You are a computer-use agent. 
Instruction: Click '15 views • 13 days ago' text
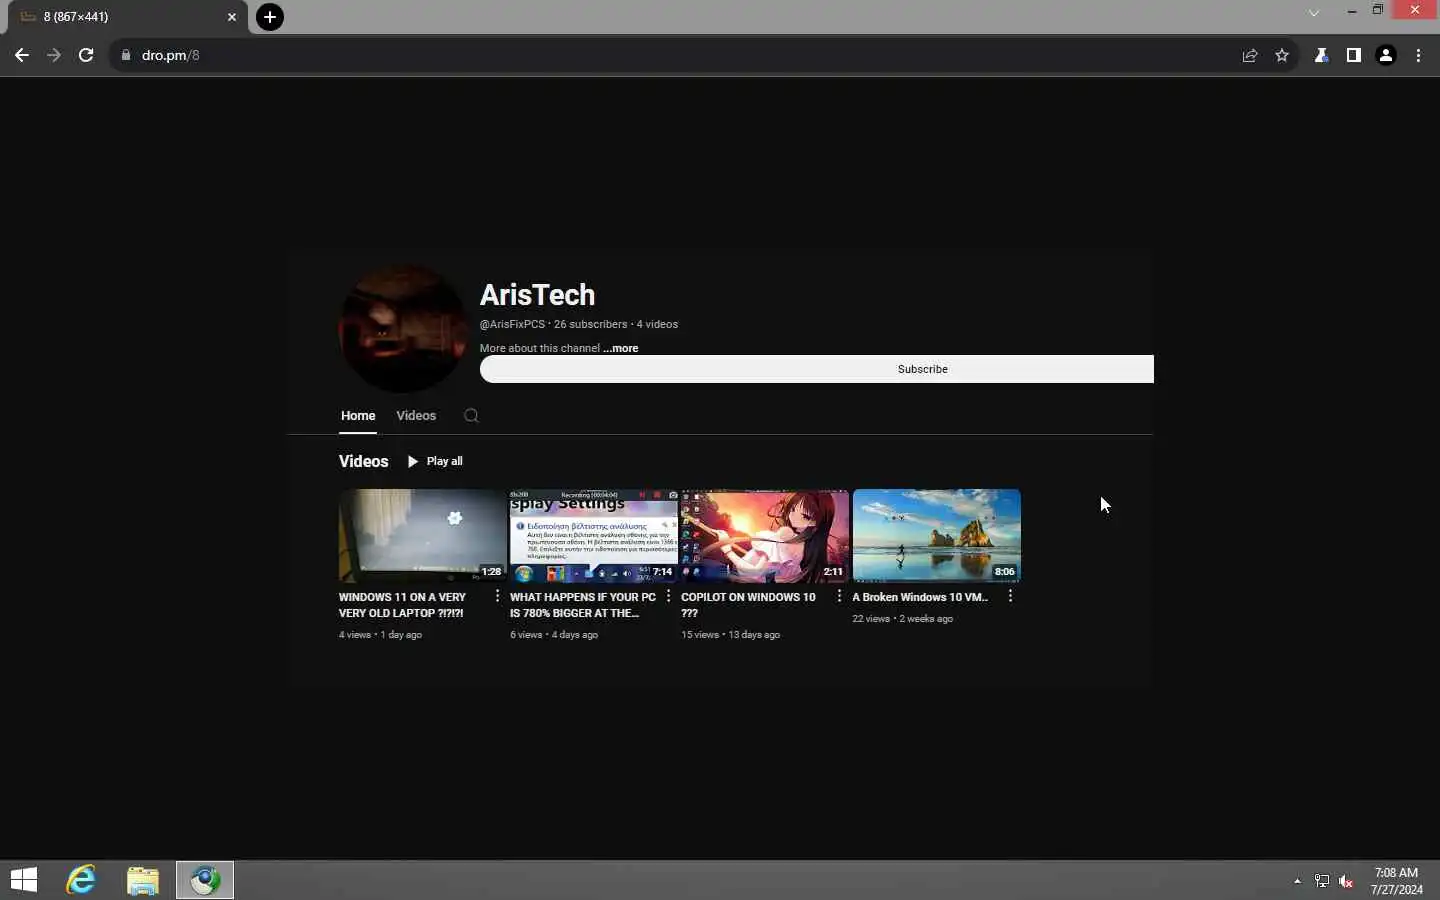730,635
